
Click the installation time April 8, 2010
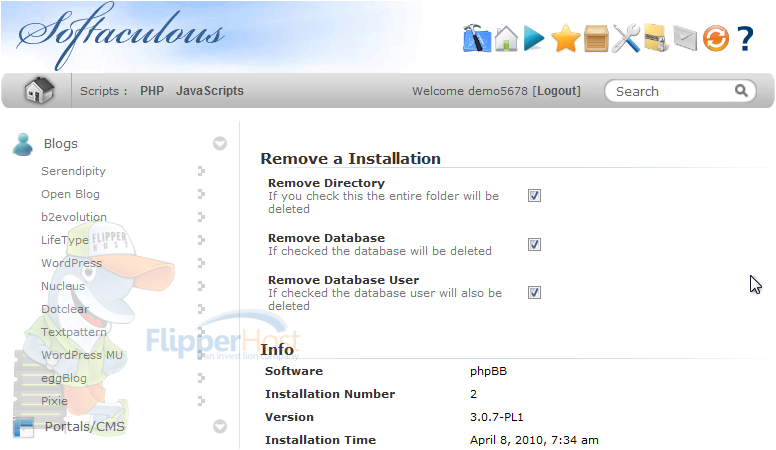[x=534, y=440]
